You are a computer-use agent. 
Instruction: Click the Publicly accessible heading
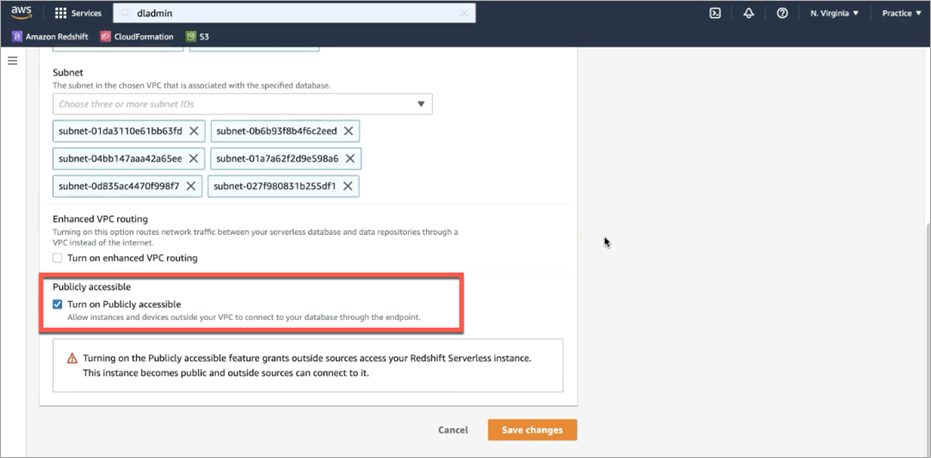click(x=91, y=287)
